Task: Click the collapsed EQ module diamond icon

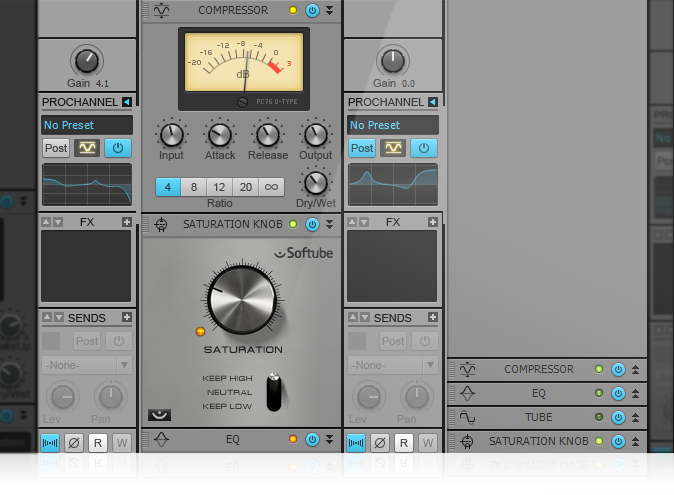Action: [x=467, y=394]
